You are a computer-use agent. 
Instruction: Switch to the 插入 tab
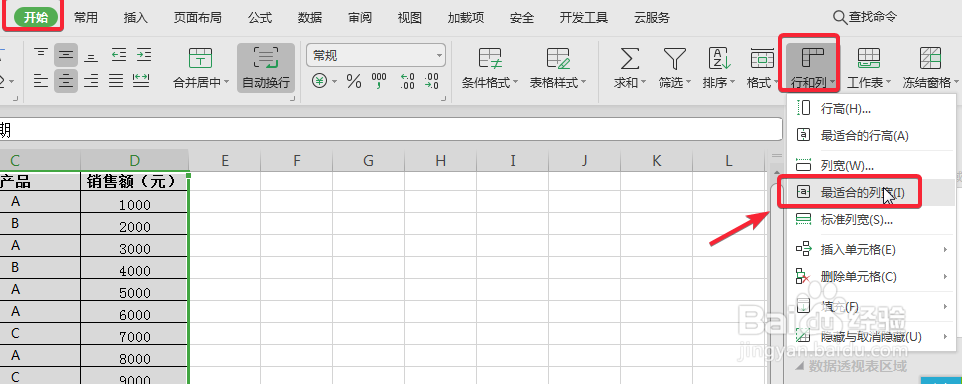[x=136, y=18]
